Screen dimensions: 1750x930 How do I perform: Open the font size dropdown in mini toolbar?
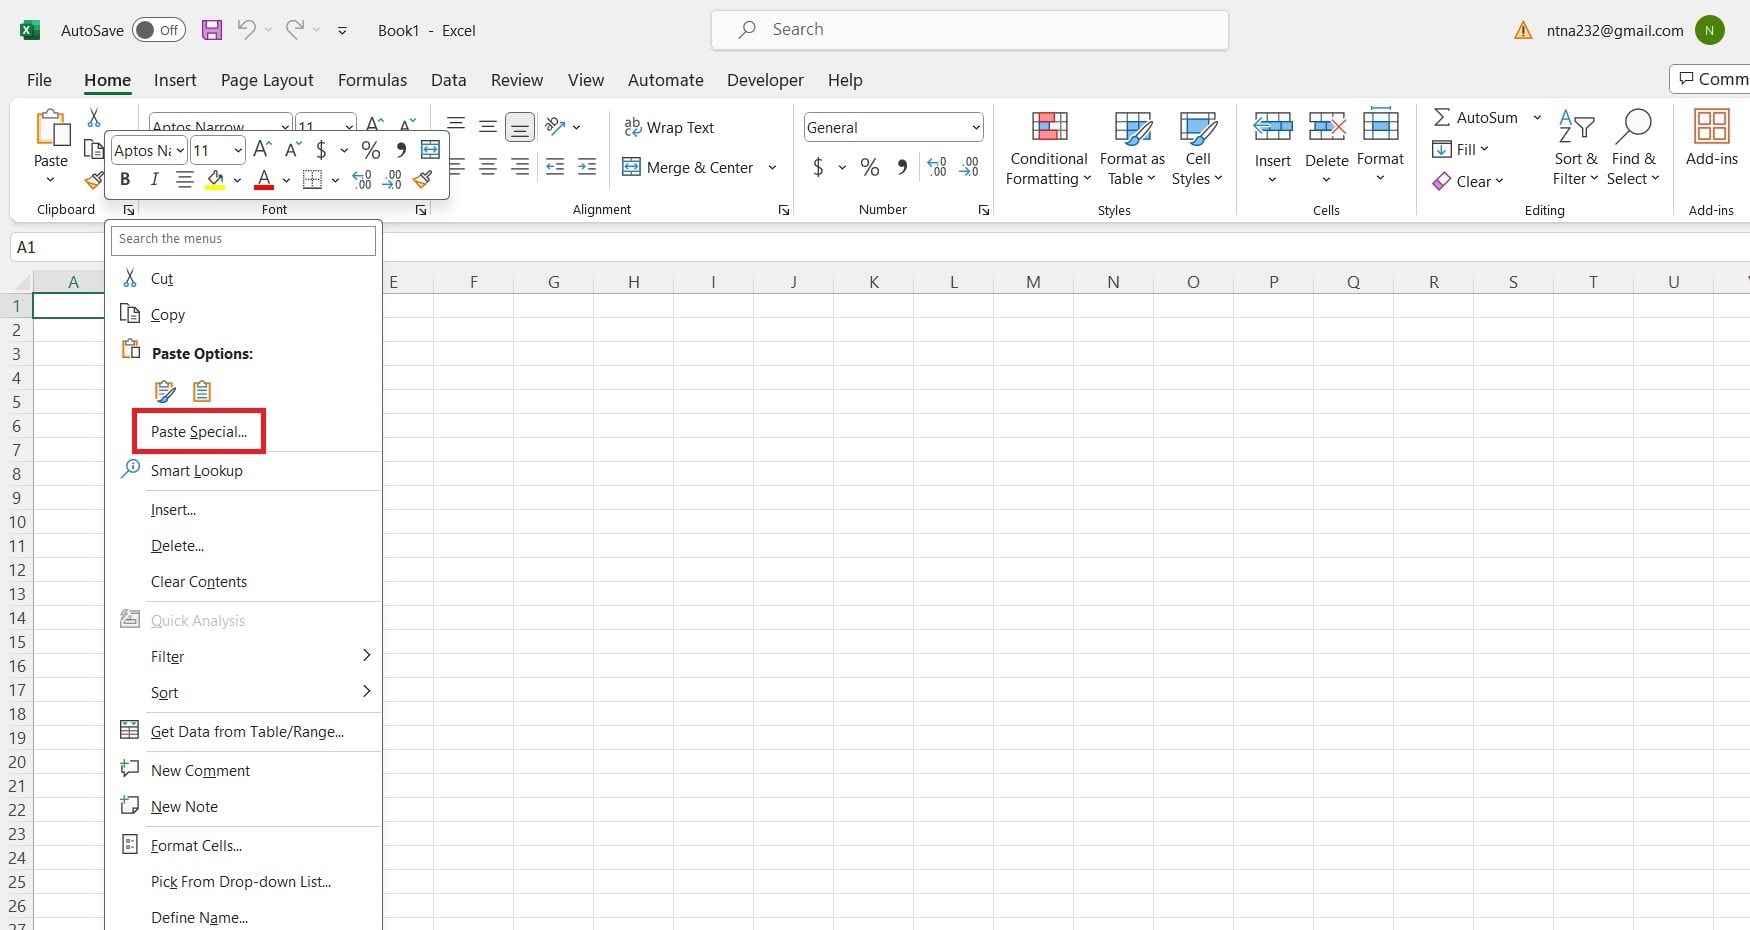coord(238,151)
